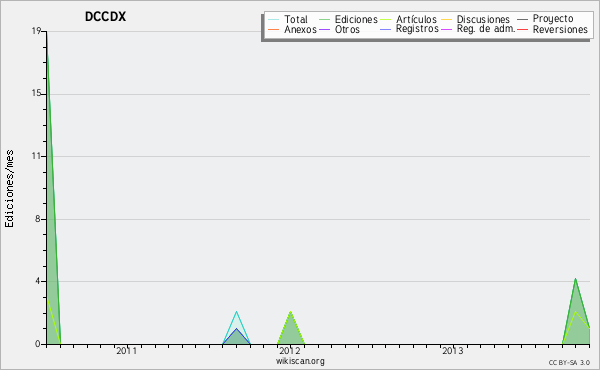Image resolution: width=600 pixels, height=370 pixels.
Task: Click the 2011 x-axis label
Action: tap(126, 351)
